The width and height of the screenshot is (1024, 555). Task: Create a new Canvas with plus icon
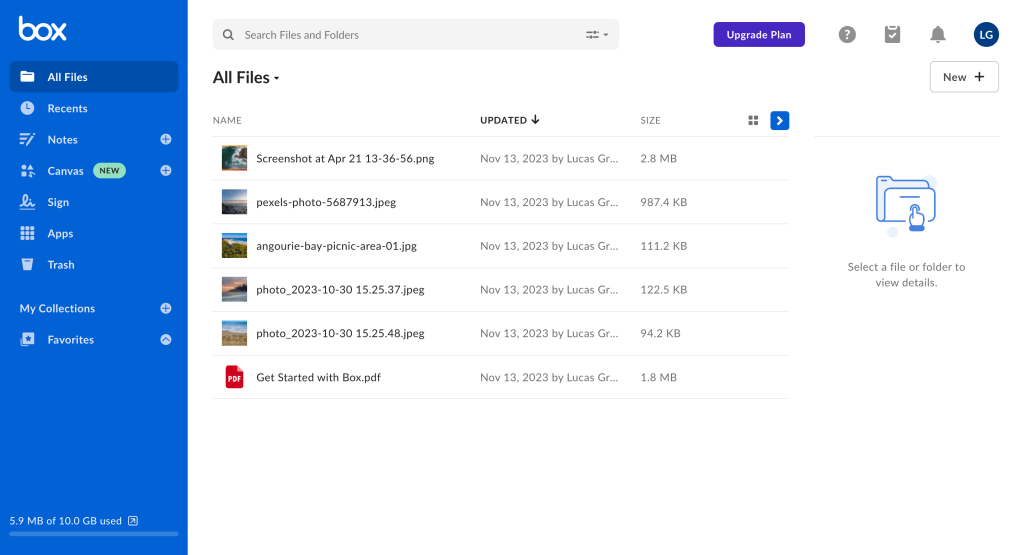pyautogui.click(x=166, y=171)
